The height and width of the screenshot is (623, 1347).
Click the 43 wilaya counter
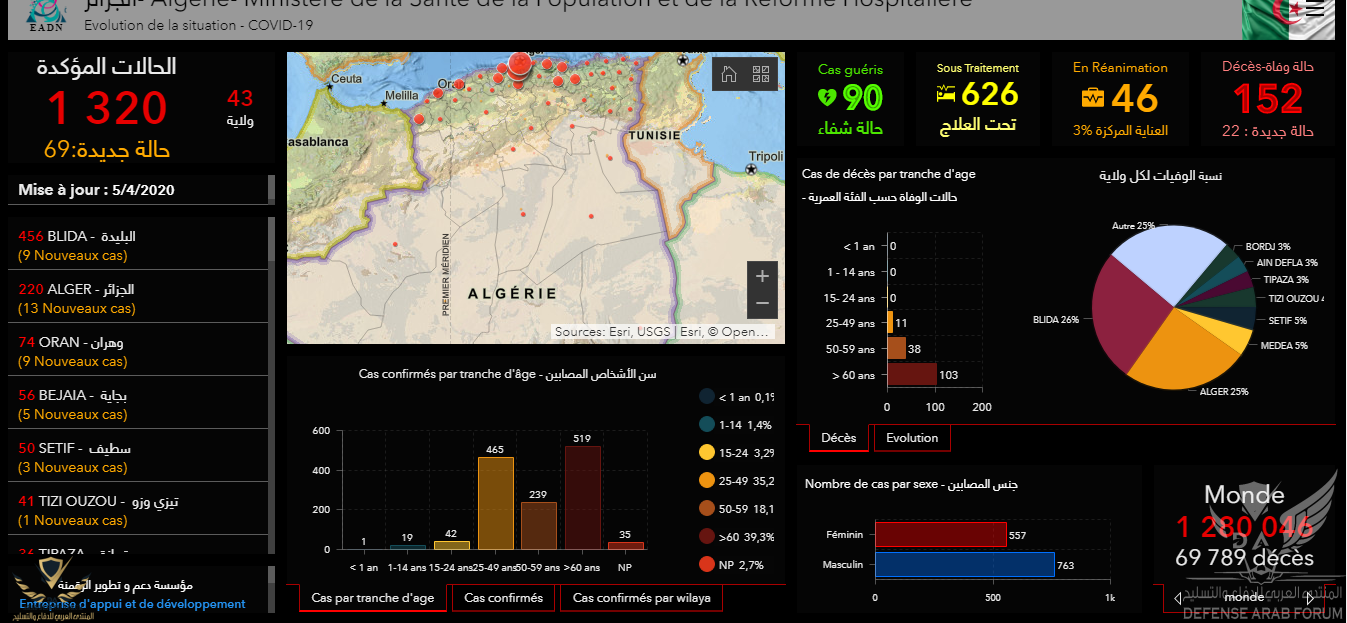[240, 98]
